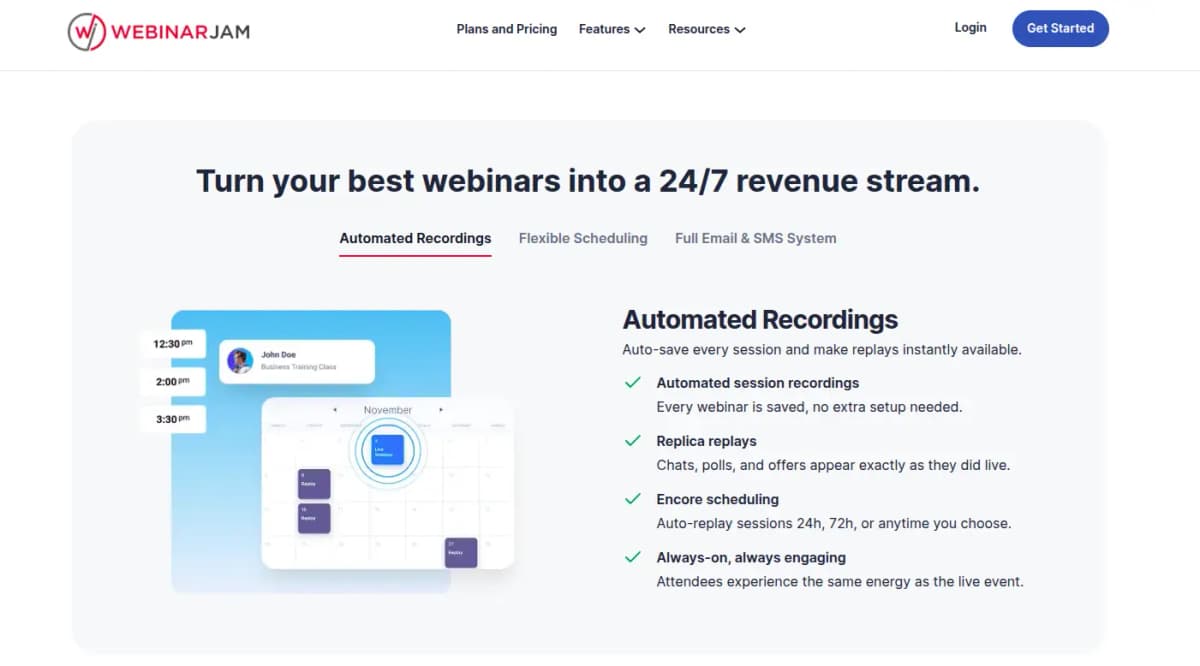Click the WEBINARJAM wordmark text

(x=180, y=32)
